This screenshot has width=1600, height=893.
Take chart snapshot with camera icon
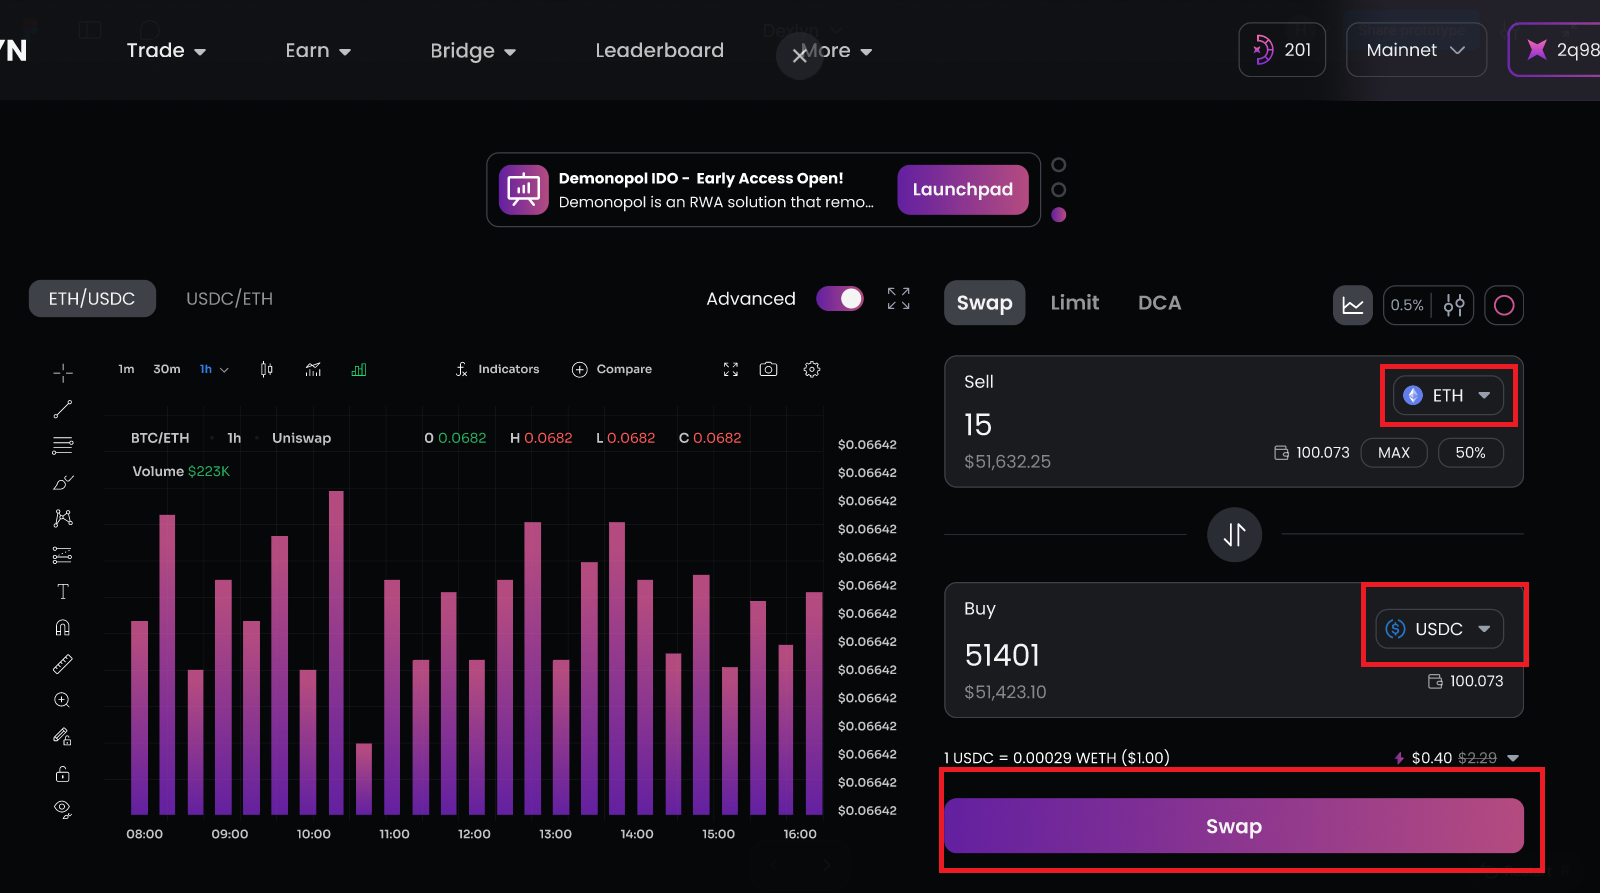(x=768, y=370)
